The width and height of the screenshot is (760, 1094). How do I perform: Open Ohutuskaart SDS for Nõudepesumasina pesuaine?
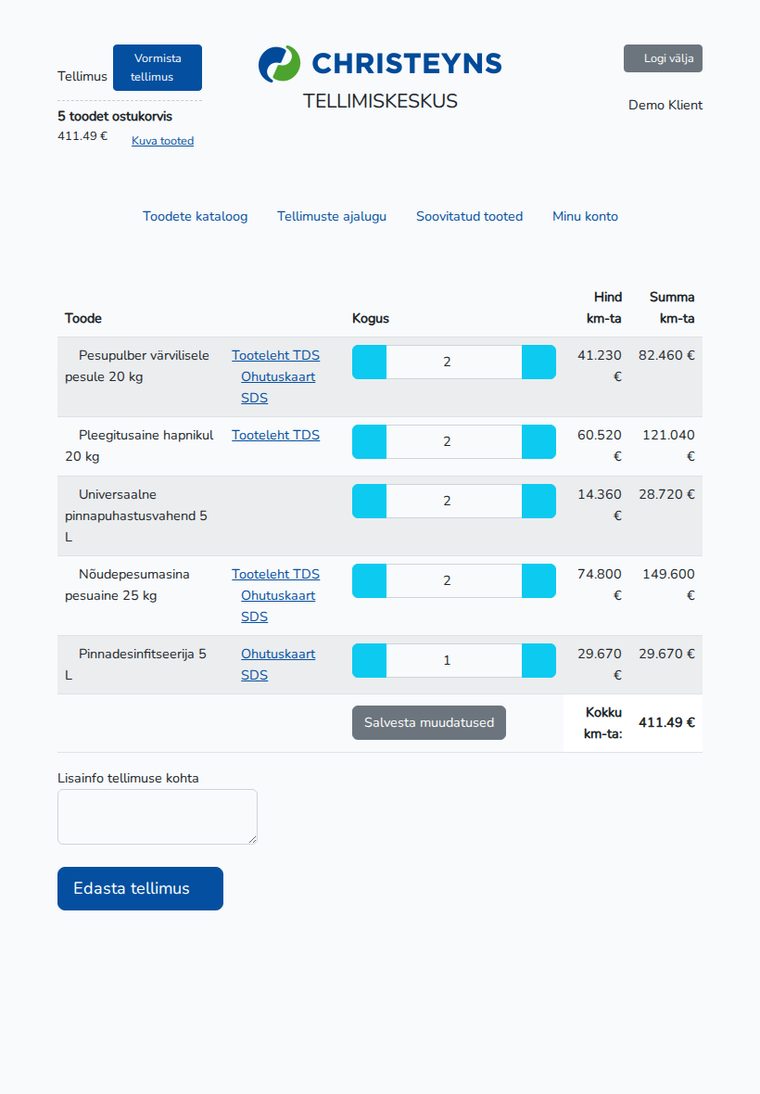click(x=278, y=606)
